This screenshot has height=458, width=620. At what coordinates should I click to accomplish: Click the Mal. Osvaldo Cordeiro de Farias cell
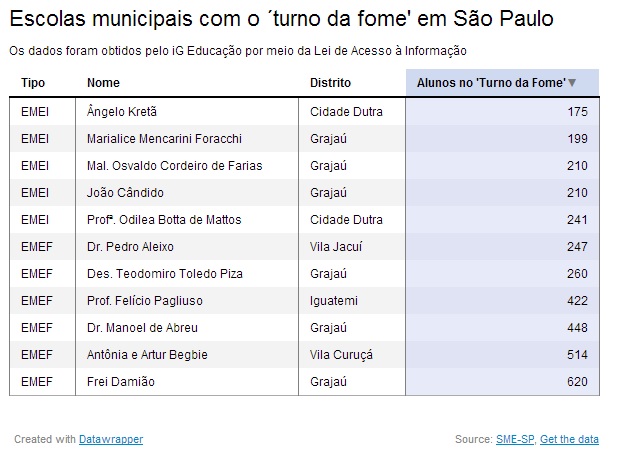coord(166,165)
